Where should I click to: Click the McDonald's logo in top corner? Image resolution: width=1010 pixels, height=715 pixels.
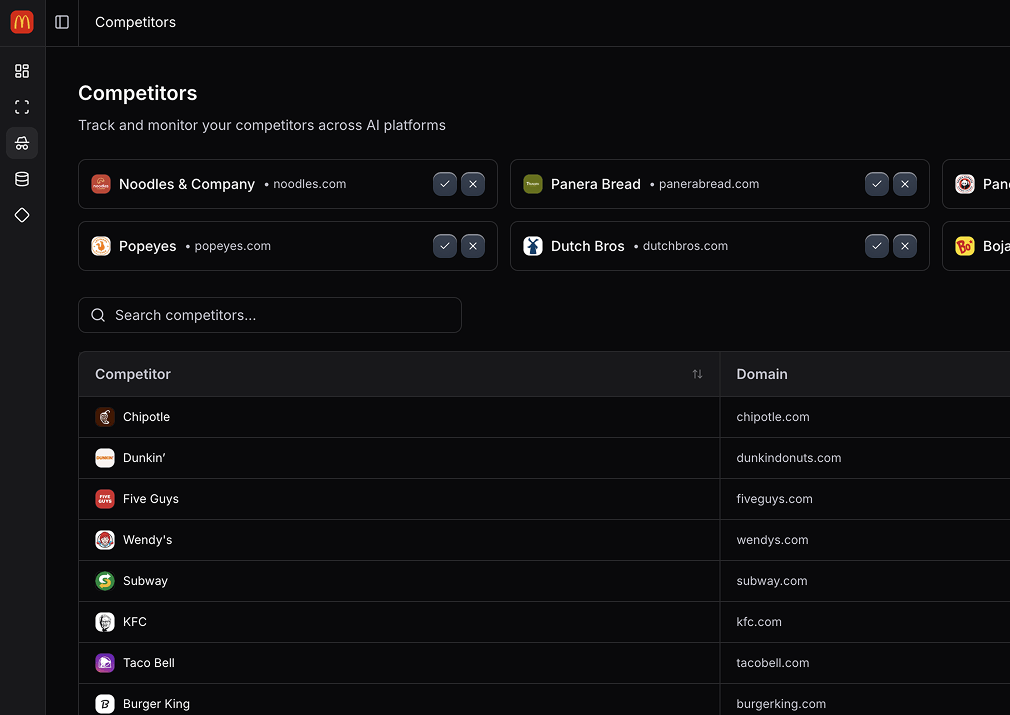click(21, 21)
